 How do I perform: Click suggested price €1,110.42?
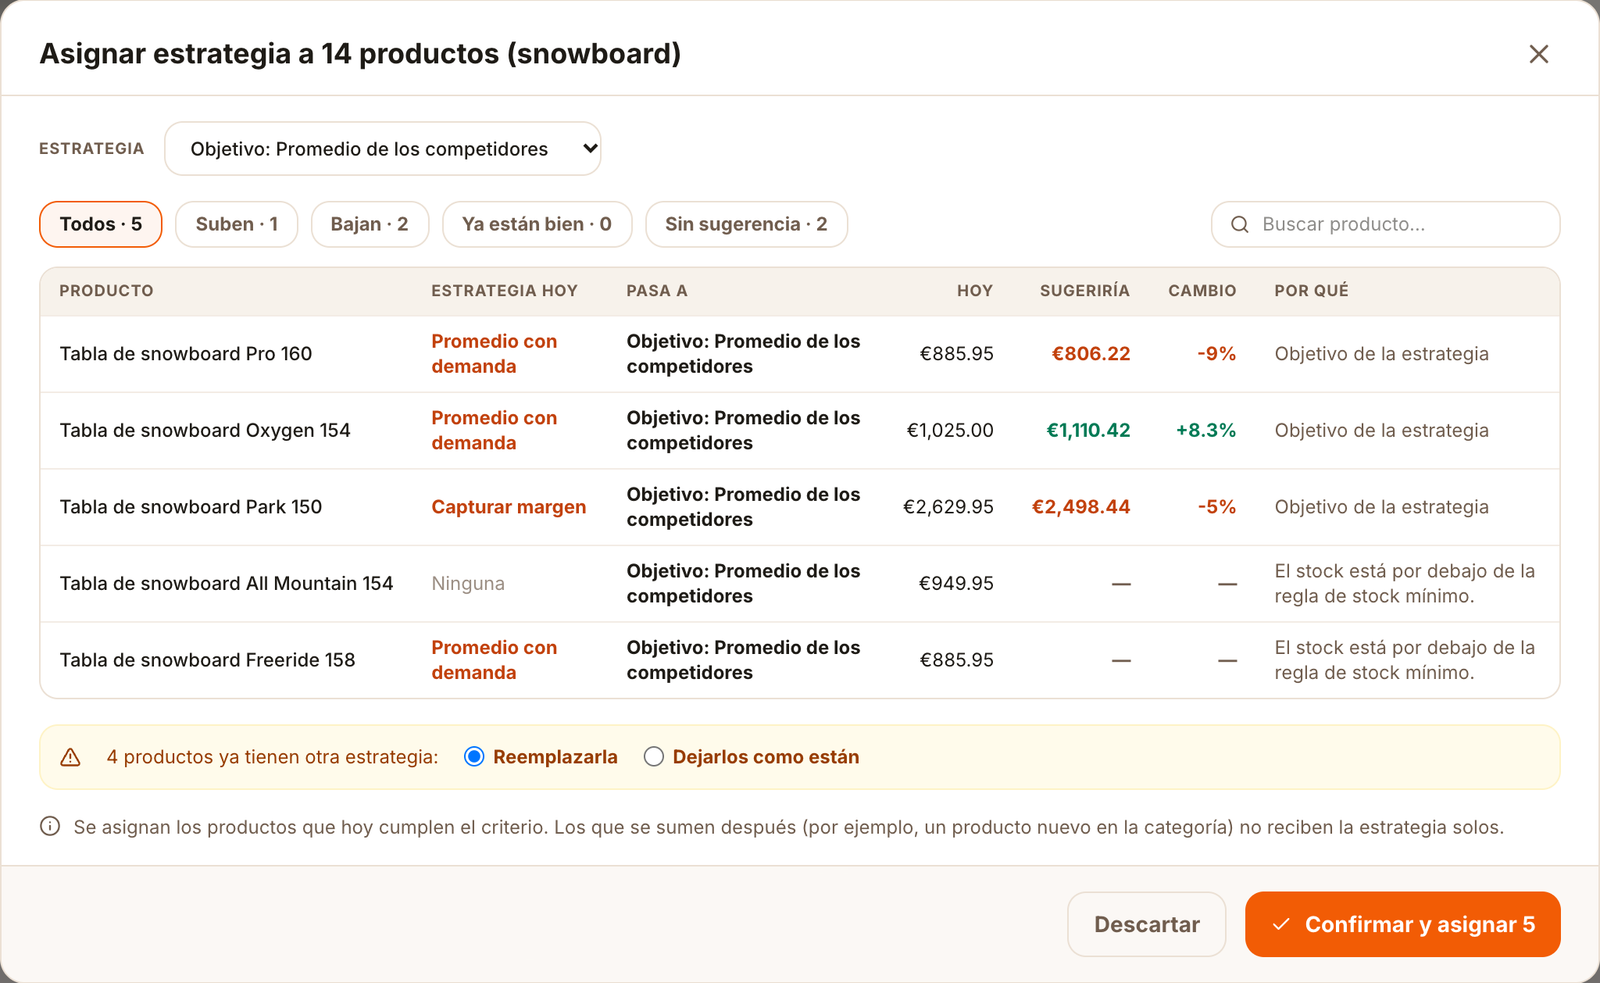click(x=1088, y=431)
